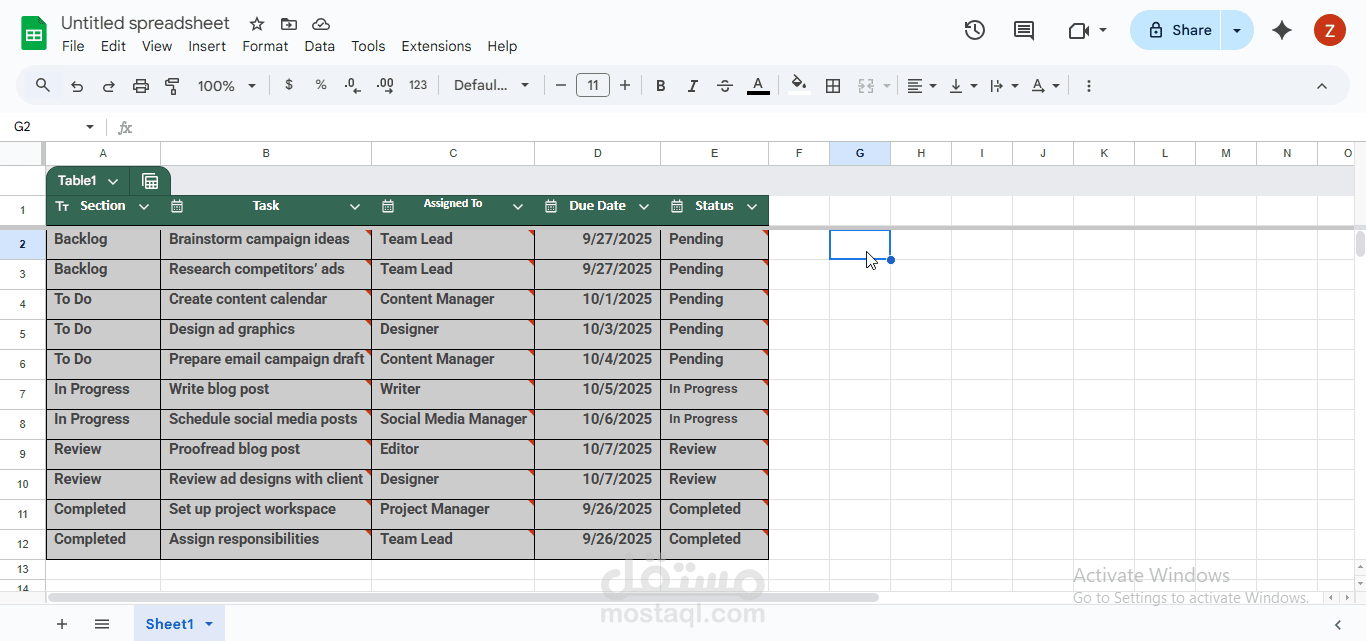Click the Gemini sparkle icon
This screenshot has height=641, width=1366.
(1281, 30)
